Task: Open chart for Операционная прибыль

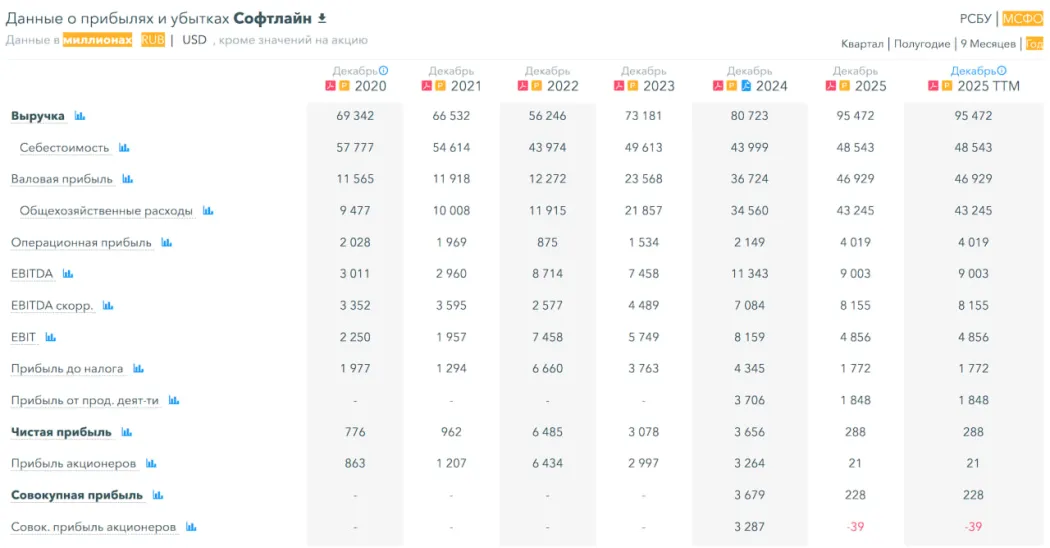Action: (x=167, y=243)
